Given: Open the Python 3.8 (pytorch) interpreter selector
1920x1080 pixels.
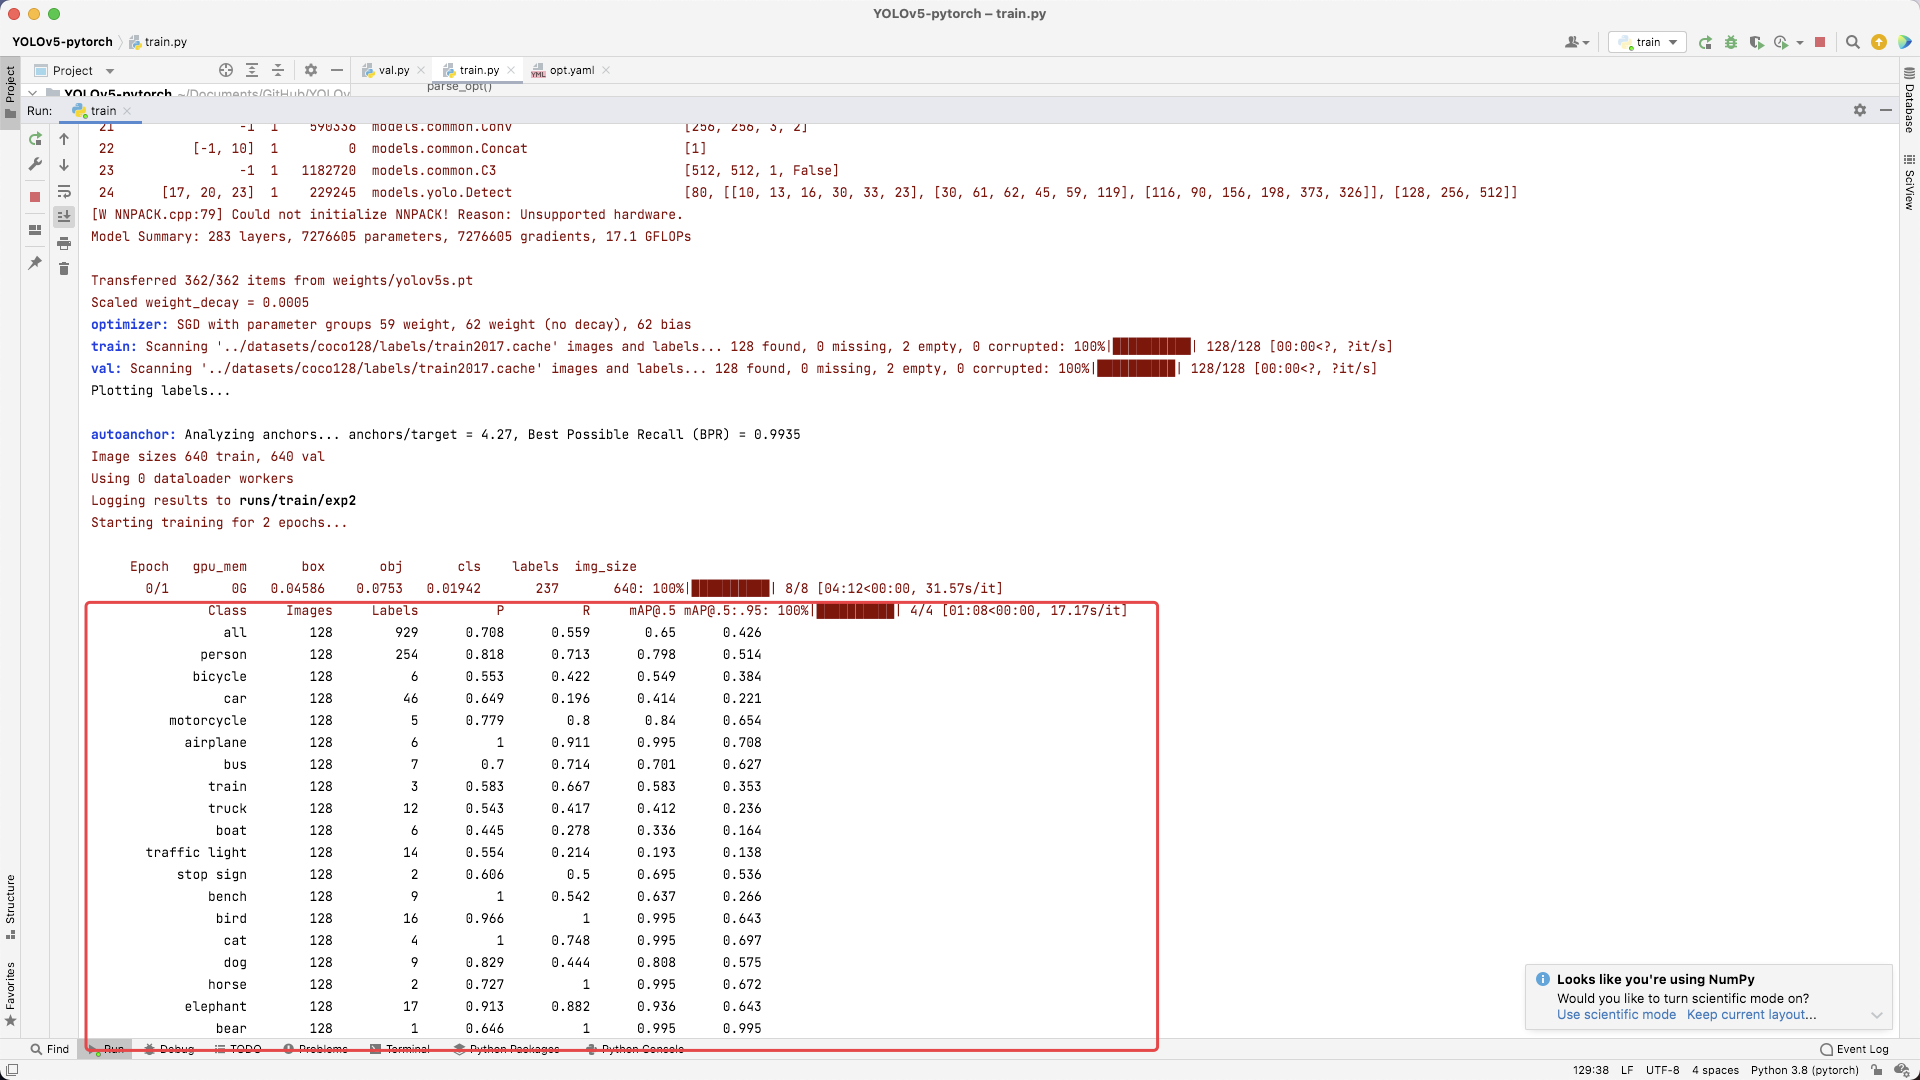Looking at the screenshot, I should pos(1804,1070).
